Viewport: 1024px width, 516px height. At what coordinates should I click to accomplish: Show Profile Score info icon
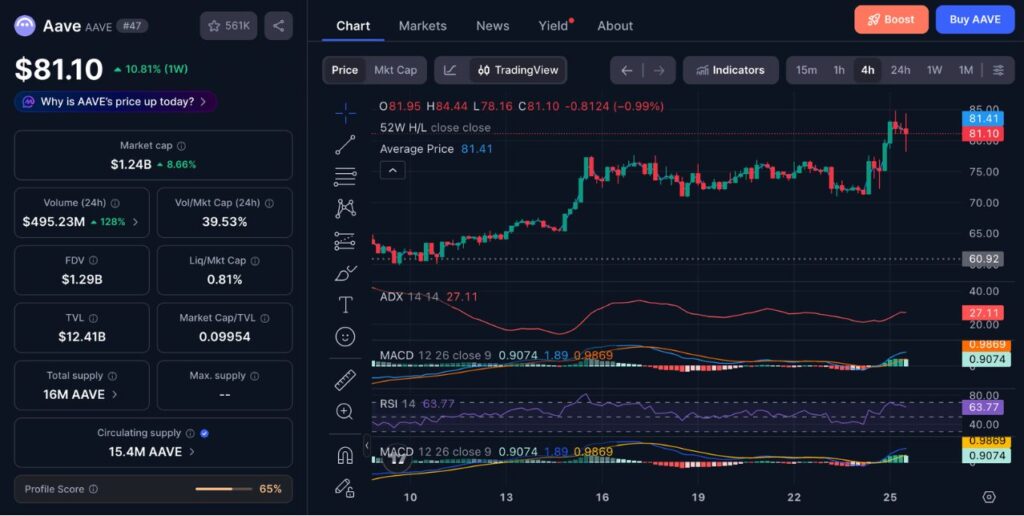93,489
